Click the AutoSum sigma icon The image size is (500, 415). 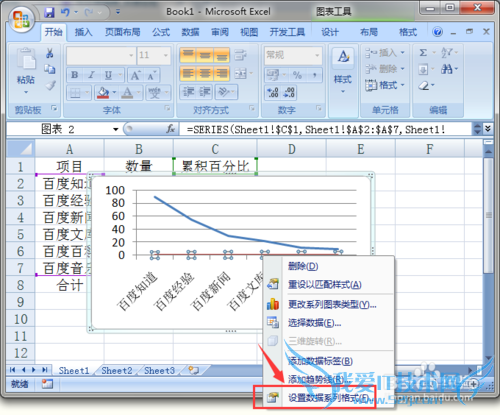point(423,53)
